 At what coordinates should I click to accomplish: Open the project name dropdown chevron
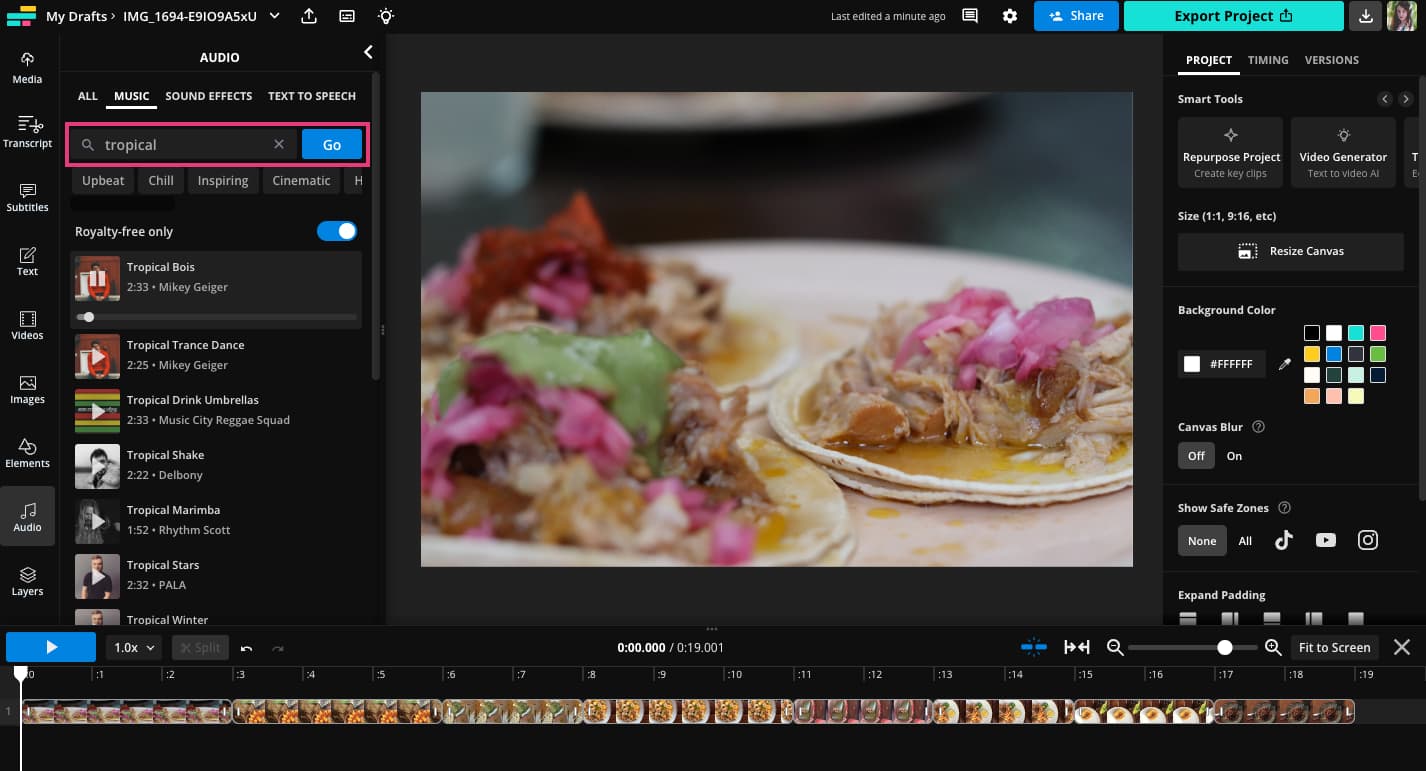click(275, 16)
